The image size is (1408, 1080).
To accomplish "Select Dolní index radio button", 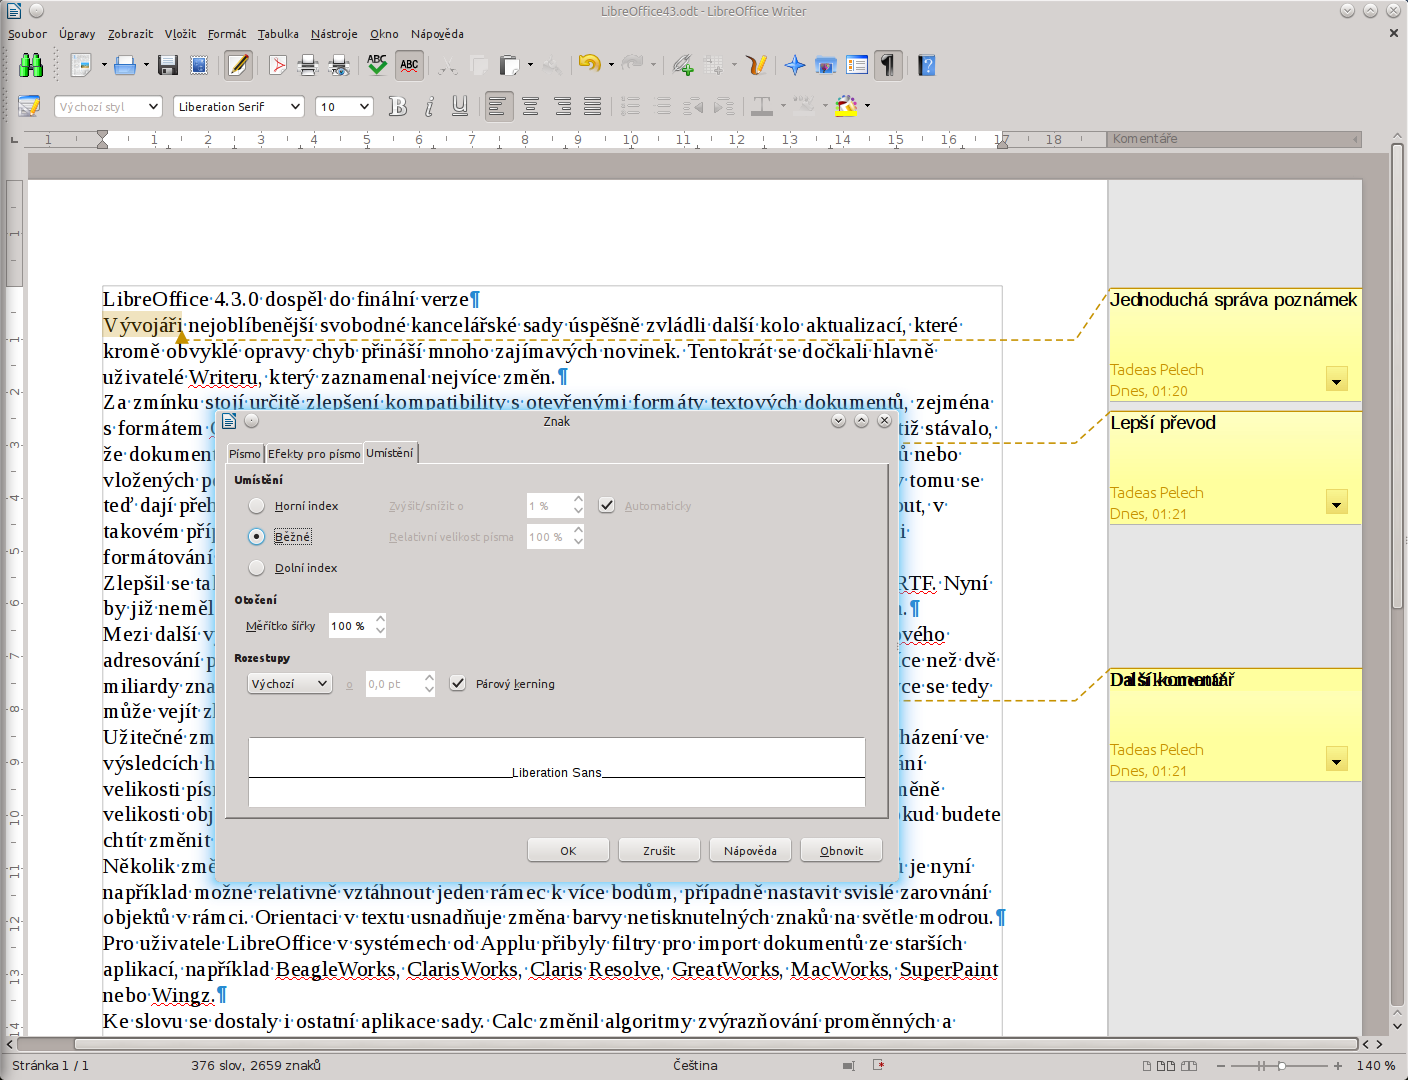I will 257,568.
